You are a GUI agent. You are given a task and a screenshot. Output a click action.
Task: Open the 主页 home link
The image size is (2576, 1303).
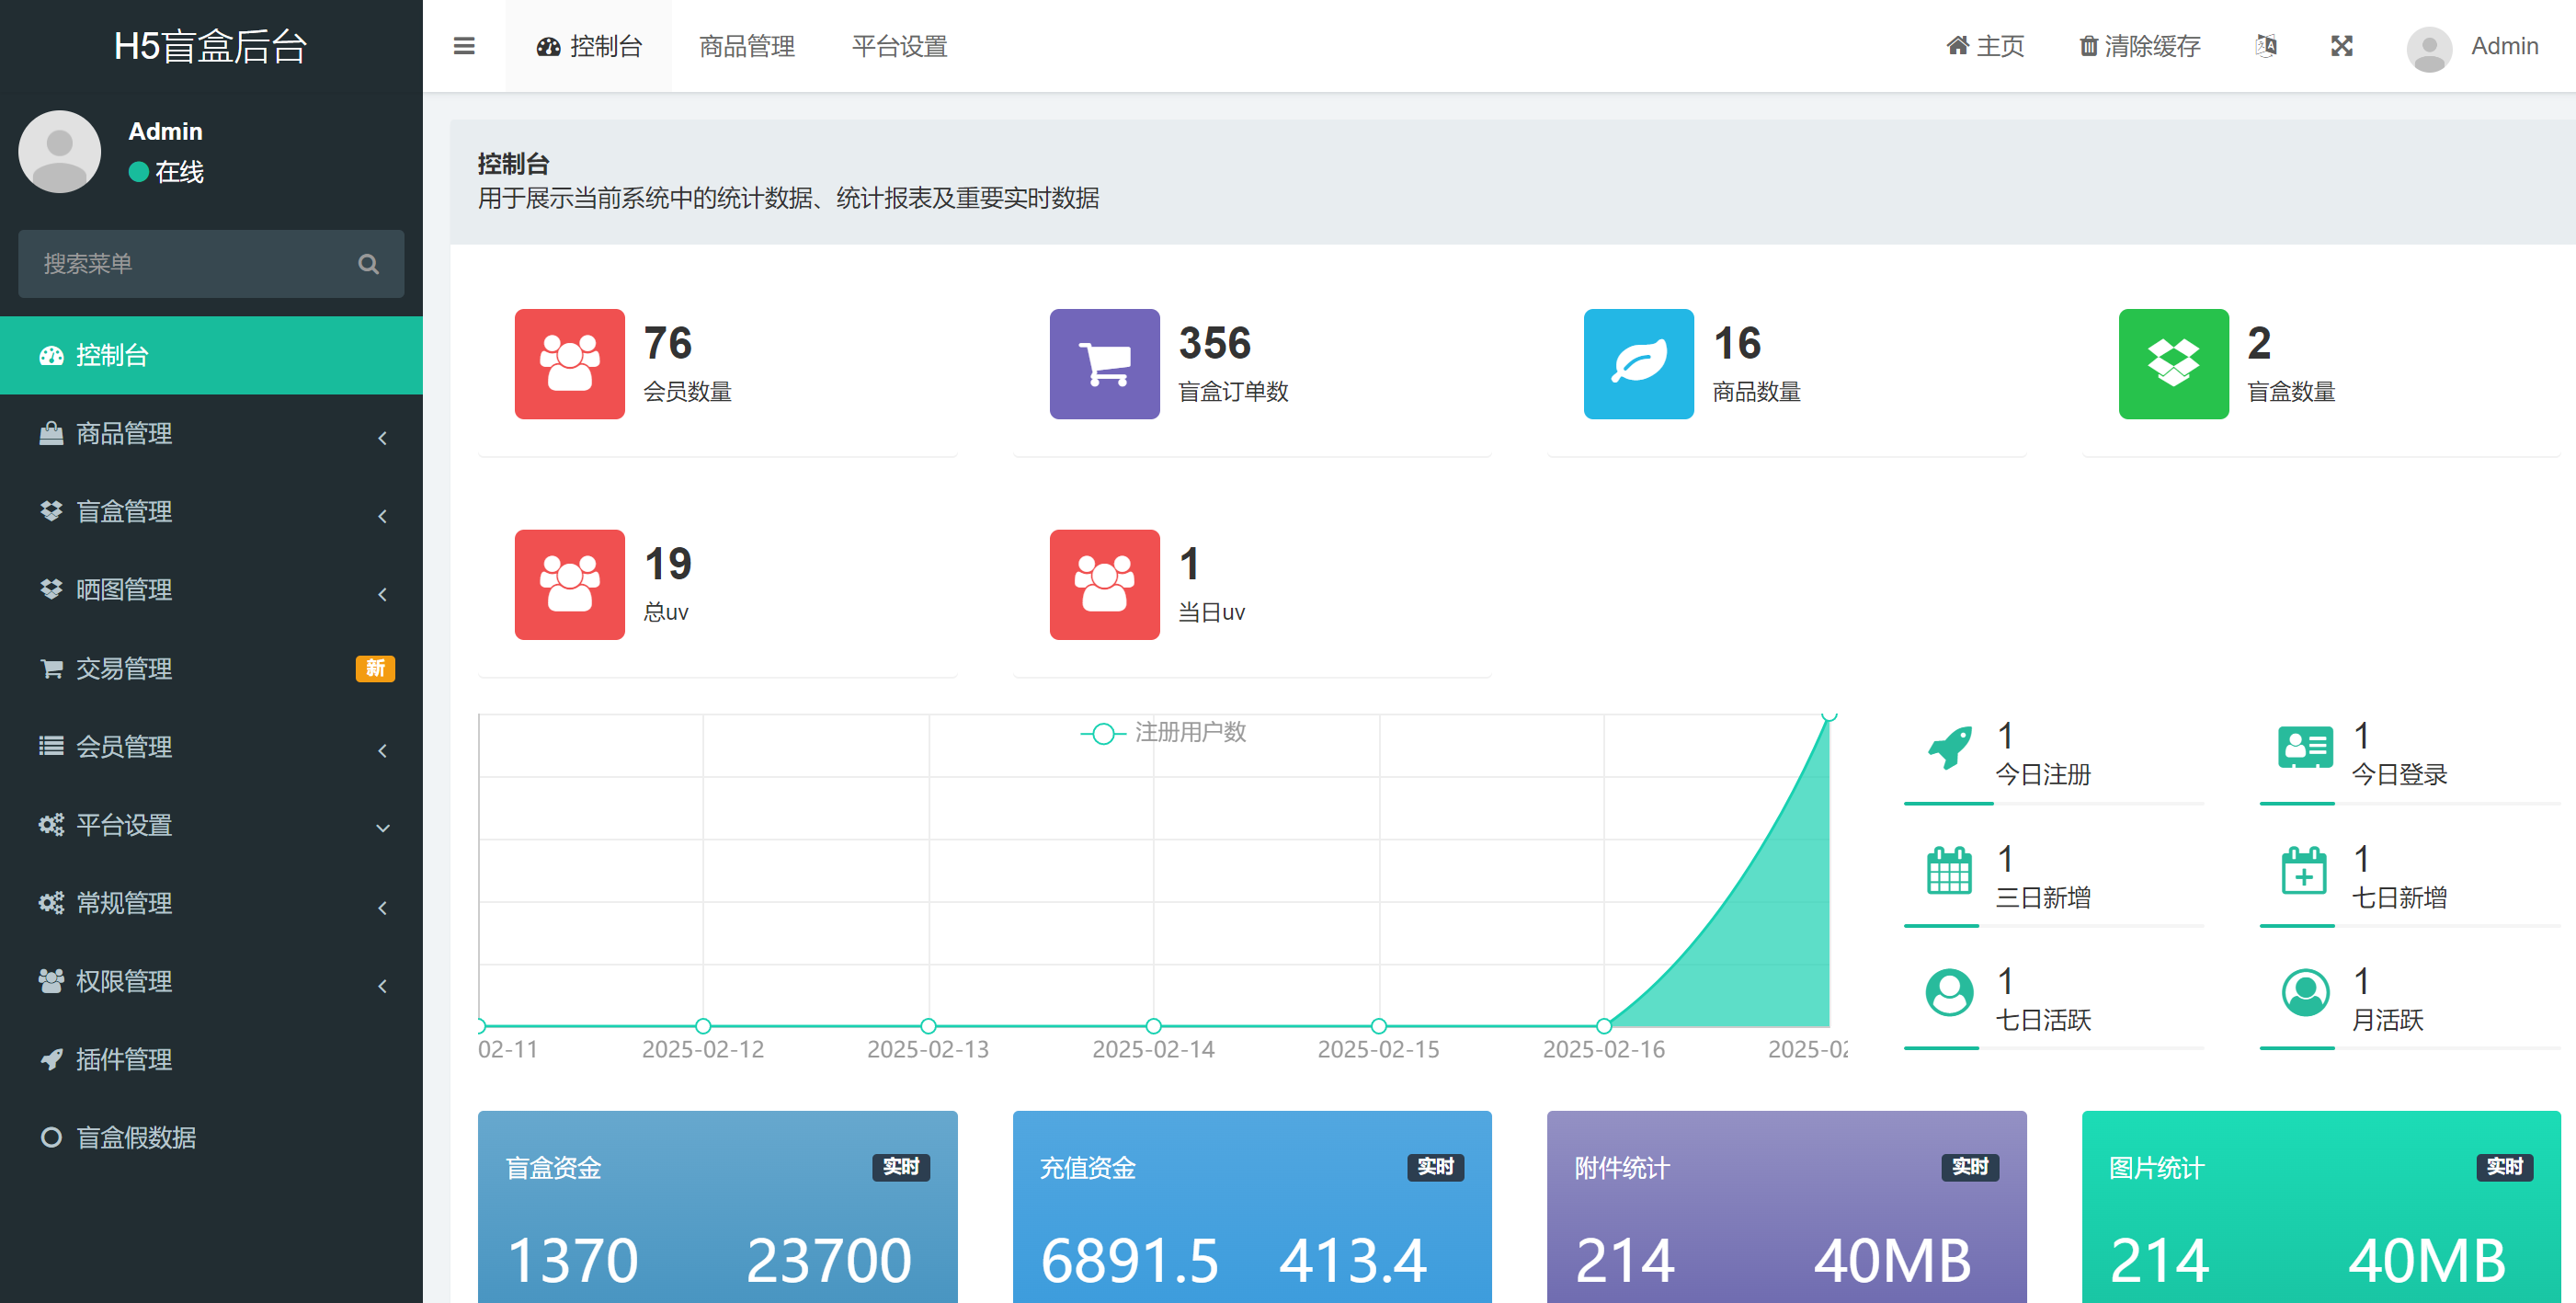tap(1985, 46)
